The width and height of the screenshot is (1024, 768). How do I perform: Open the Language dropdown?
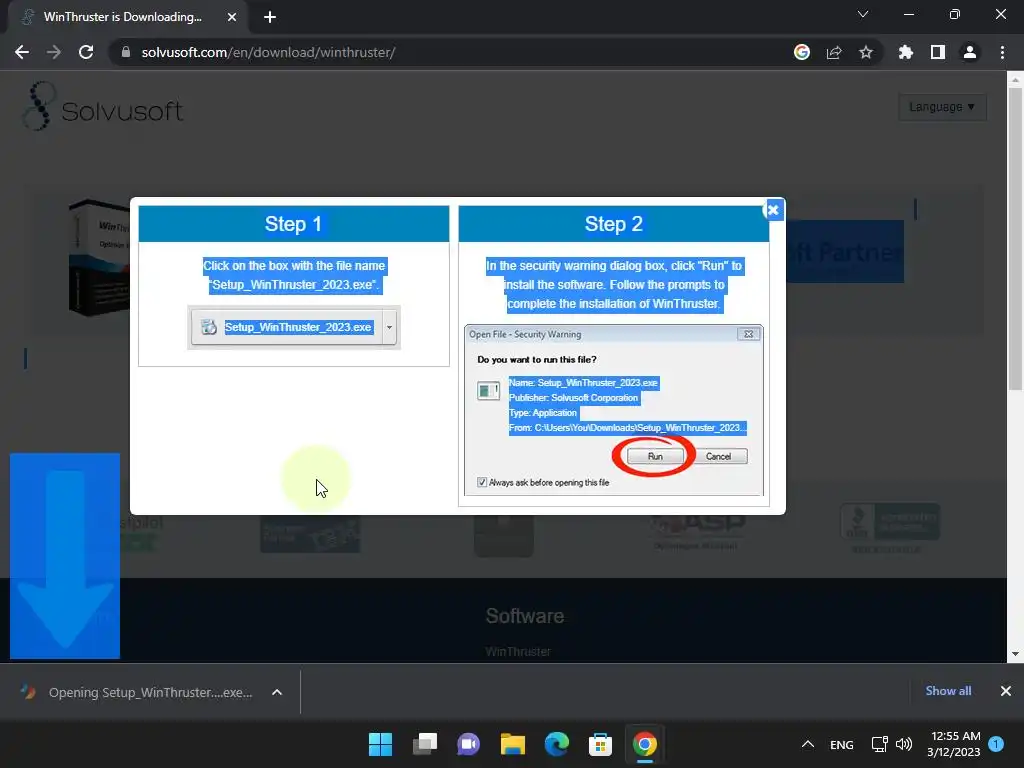point(942,107)
